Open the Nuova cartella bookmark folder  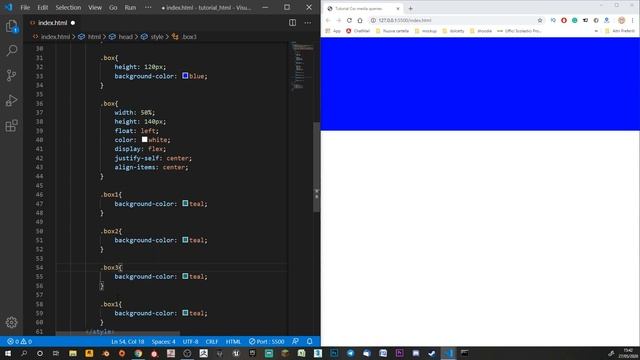tap(392, 31)
